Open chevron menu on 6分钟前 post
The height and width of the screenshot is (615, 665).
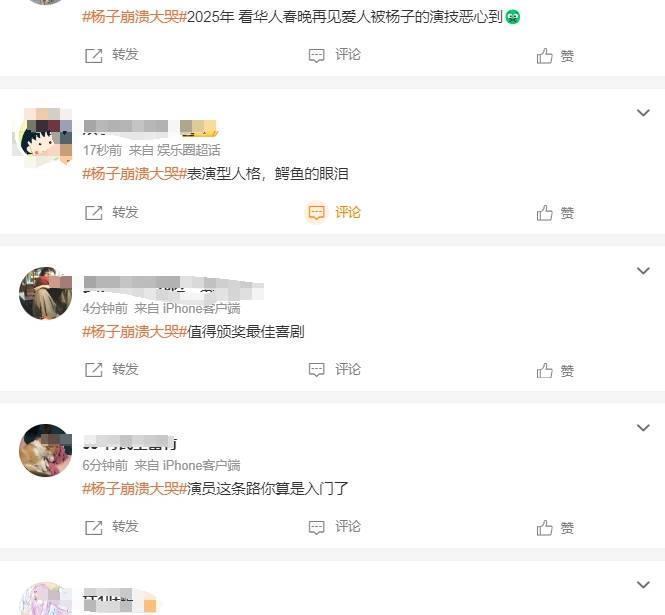tap(643, 428)
